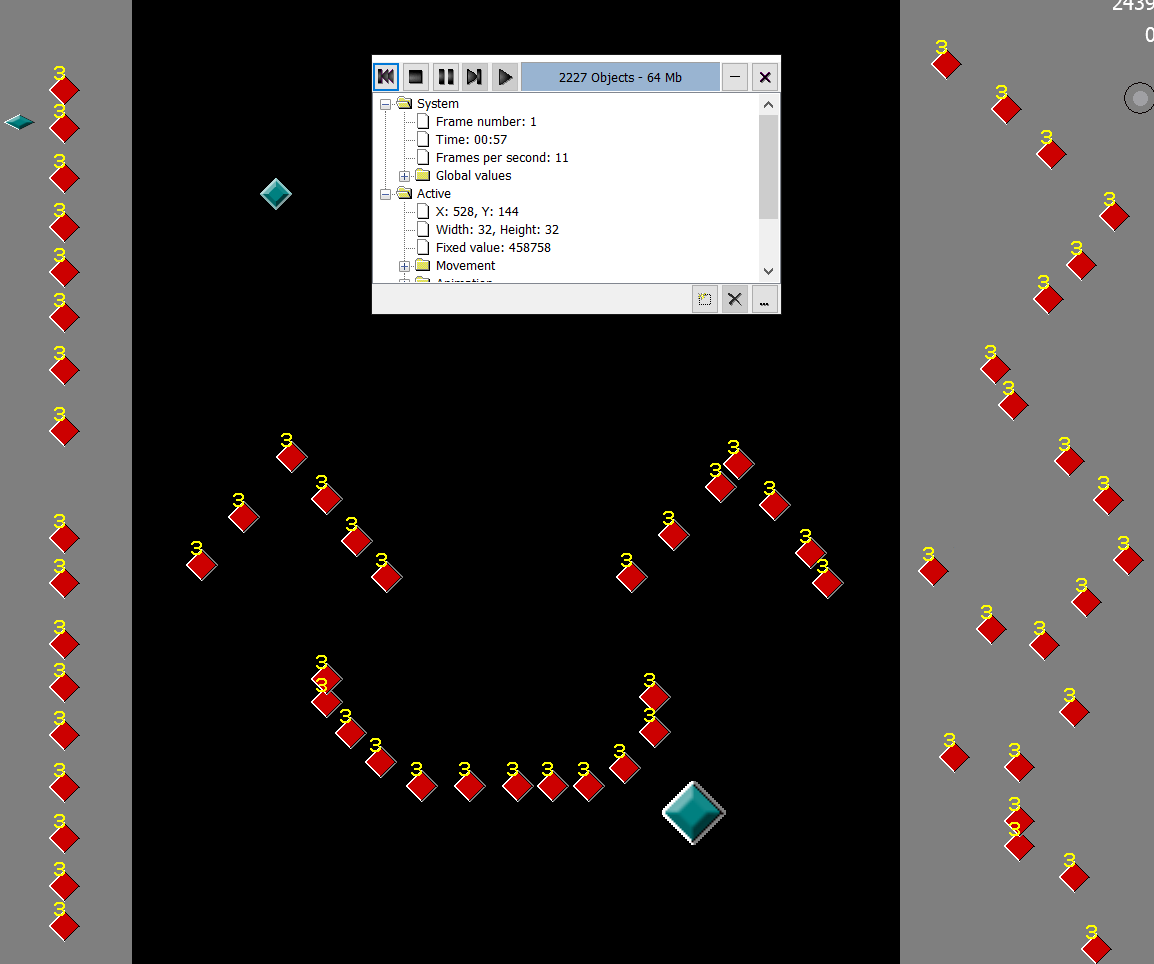Click the debugger scrollbar thumb

pos(768,165)
